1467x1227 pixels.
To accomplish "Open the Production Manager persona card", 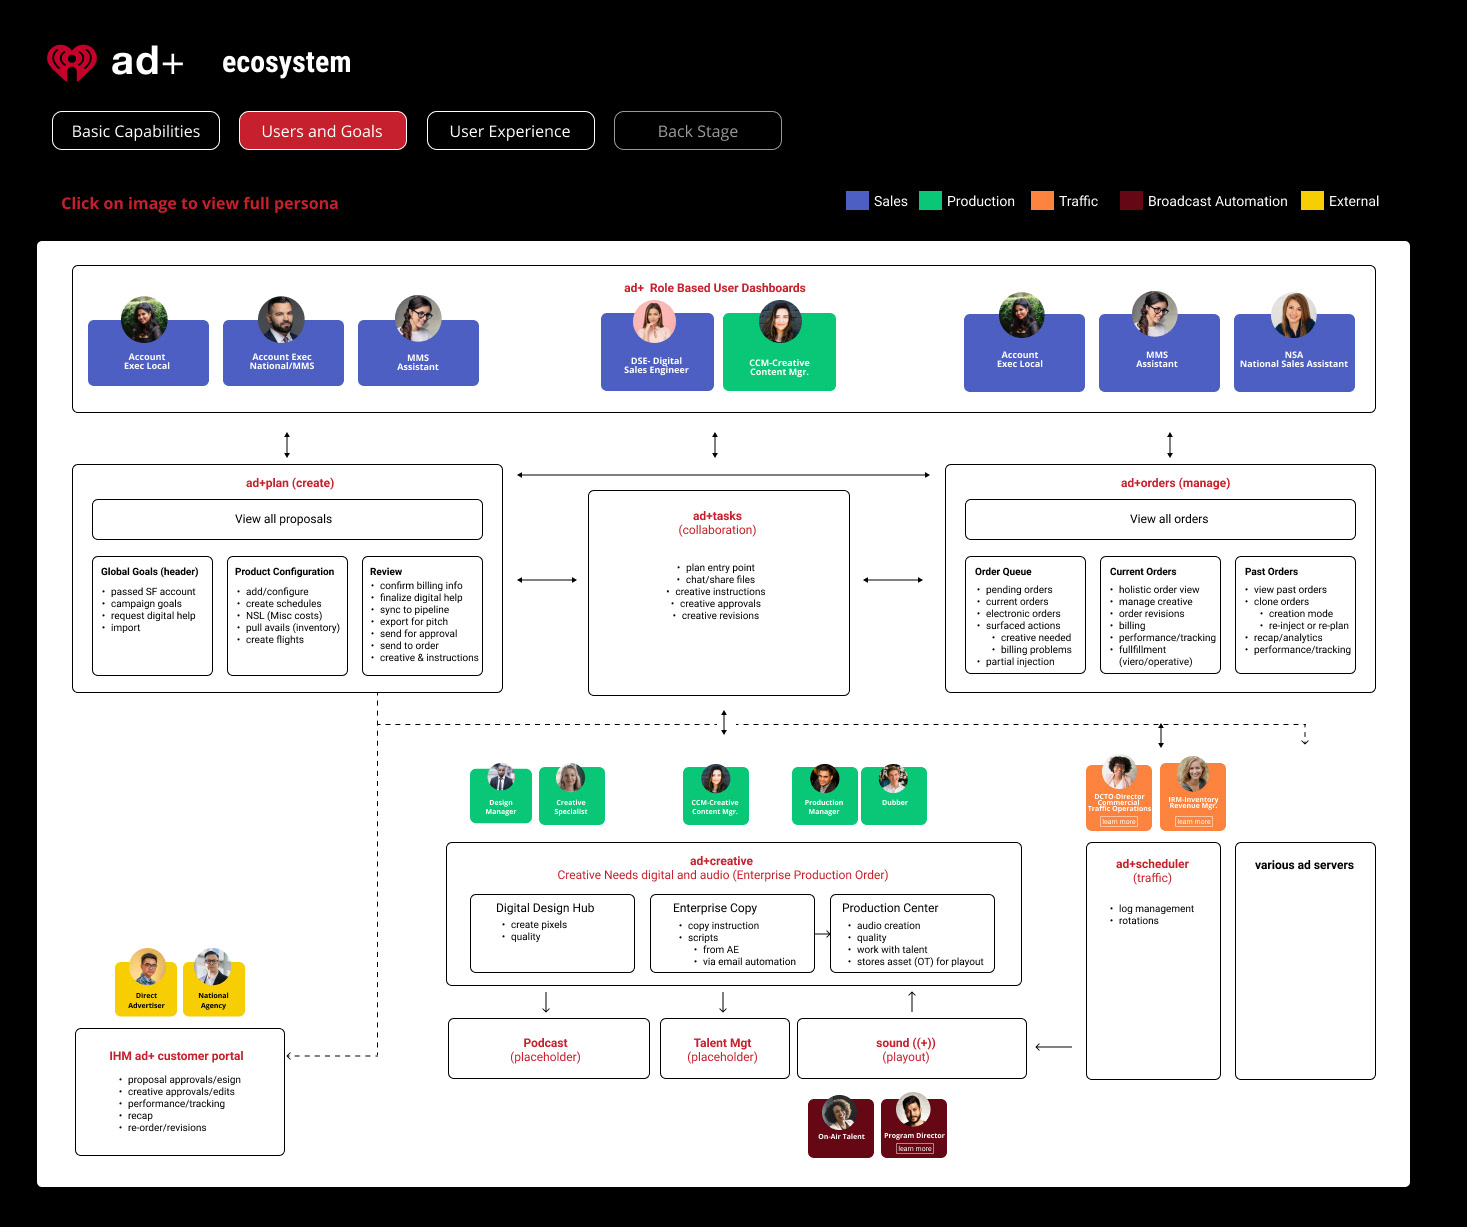I will (x=824, y=795).
